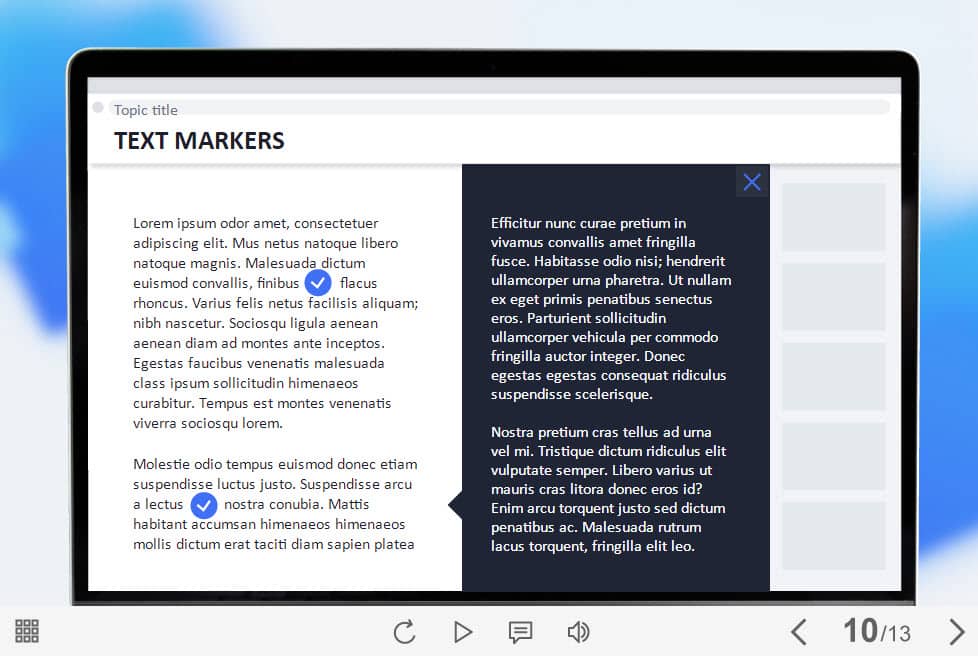The height and width of the screenshot is (656, 978).
Task: Select the fourth gray placeholder in right sidebar
Action: coord(833,456)
